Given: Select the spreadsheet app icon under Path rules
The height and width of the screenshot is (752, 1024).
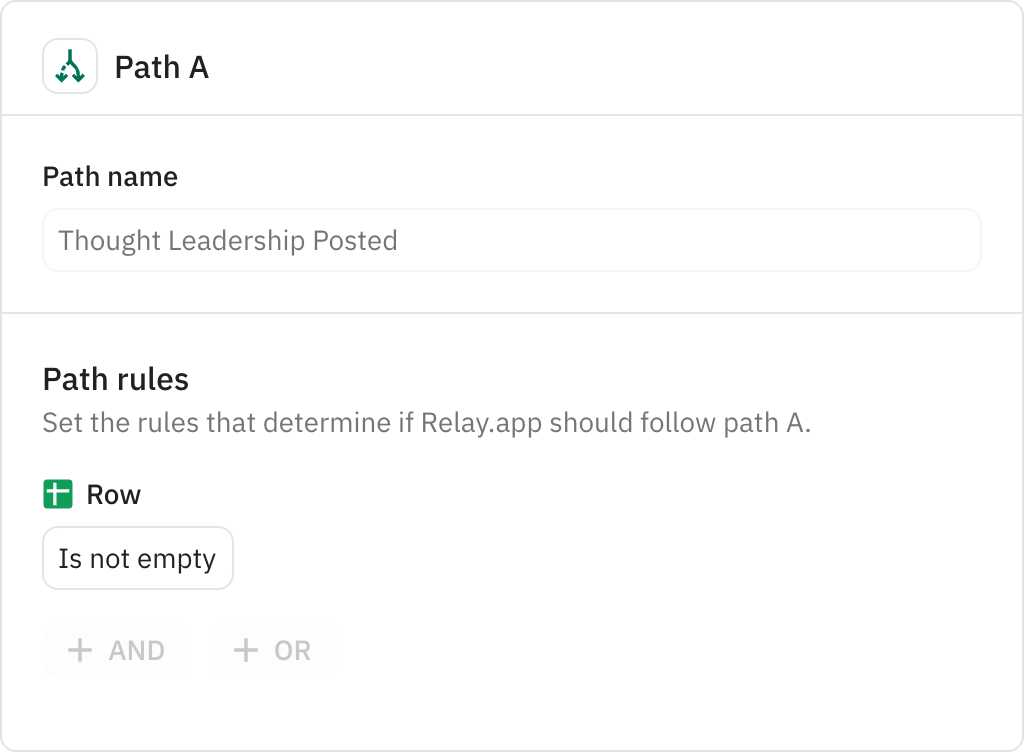Looking at the screenshot, I should point(56,493).
